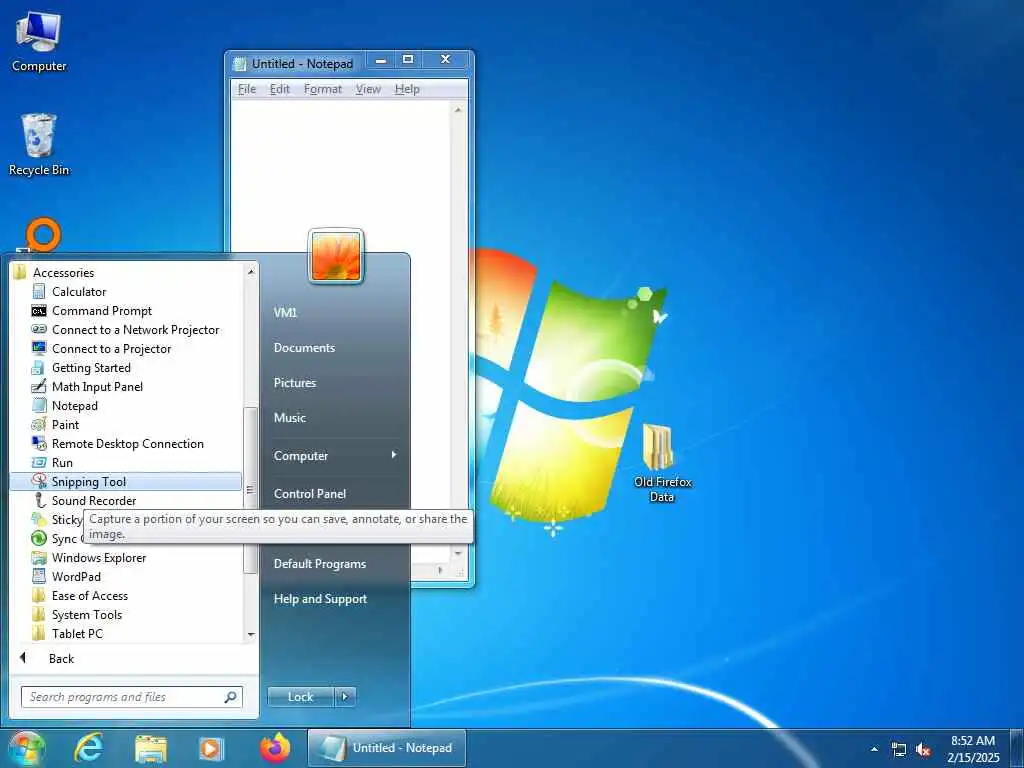
Task: Click the search magnifier icon
Action: (x=231, y=697)
